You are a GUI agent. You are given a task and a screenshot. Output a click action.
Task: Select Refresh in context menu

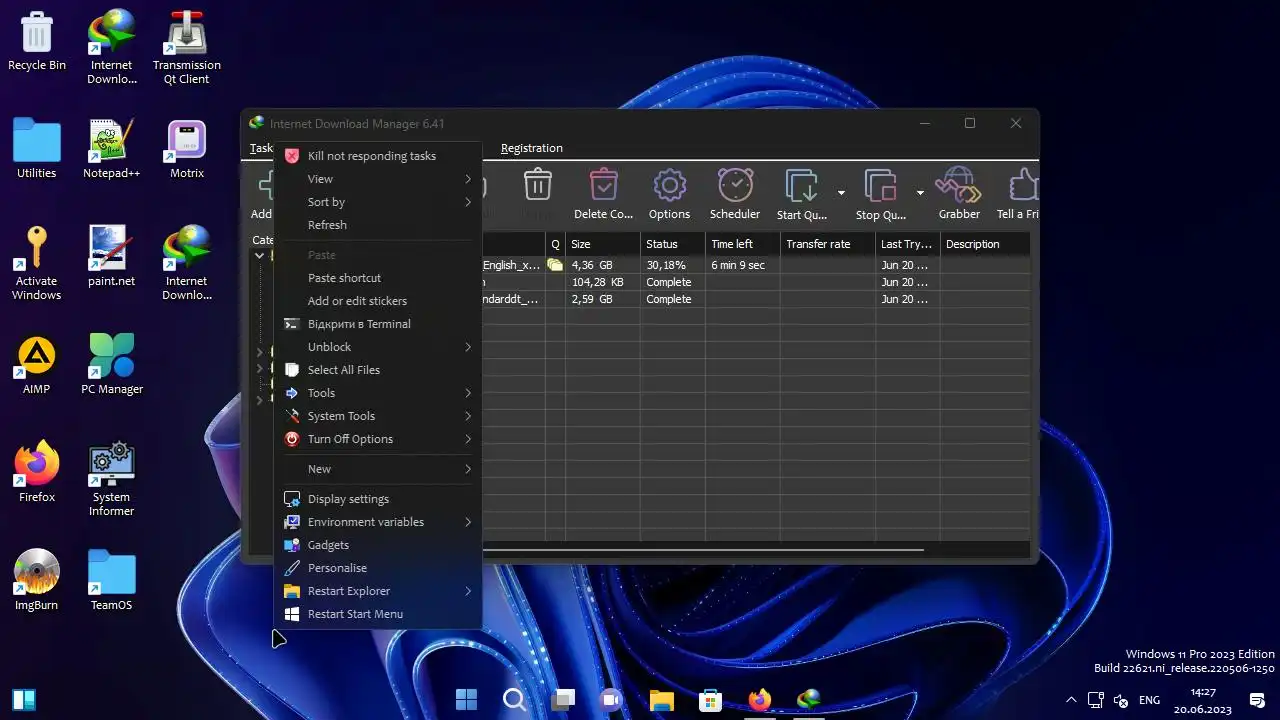[x=378, y=225]
